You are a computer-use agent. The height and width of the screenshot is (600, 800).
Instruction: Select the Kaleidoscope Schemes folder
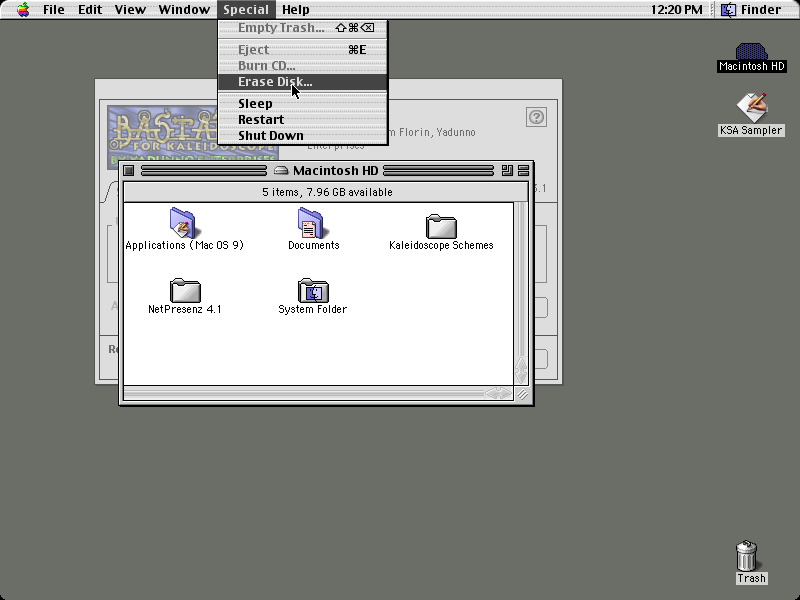click(x=441, y=233)
